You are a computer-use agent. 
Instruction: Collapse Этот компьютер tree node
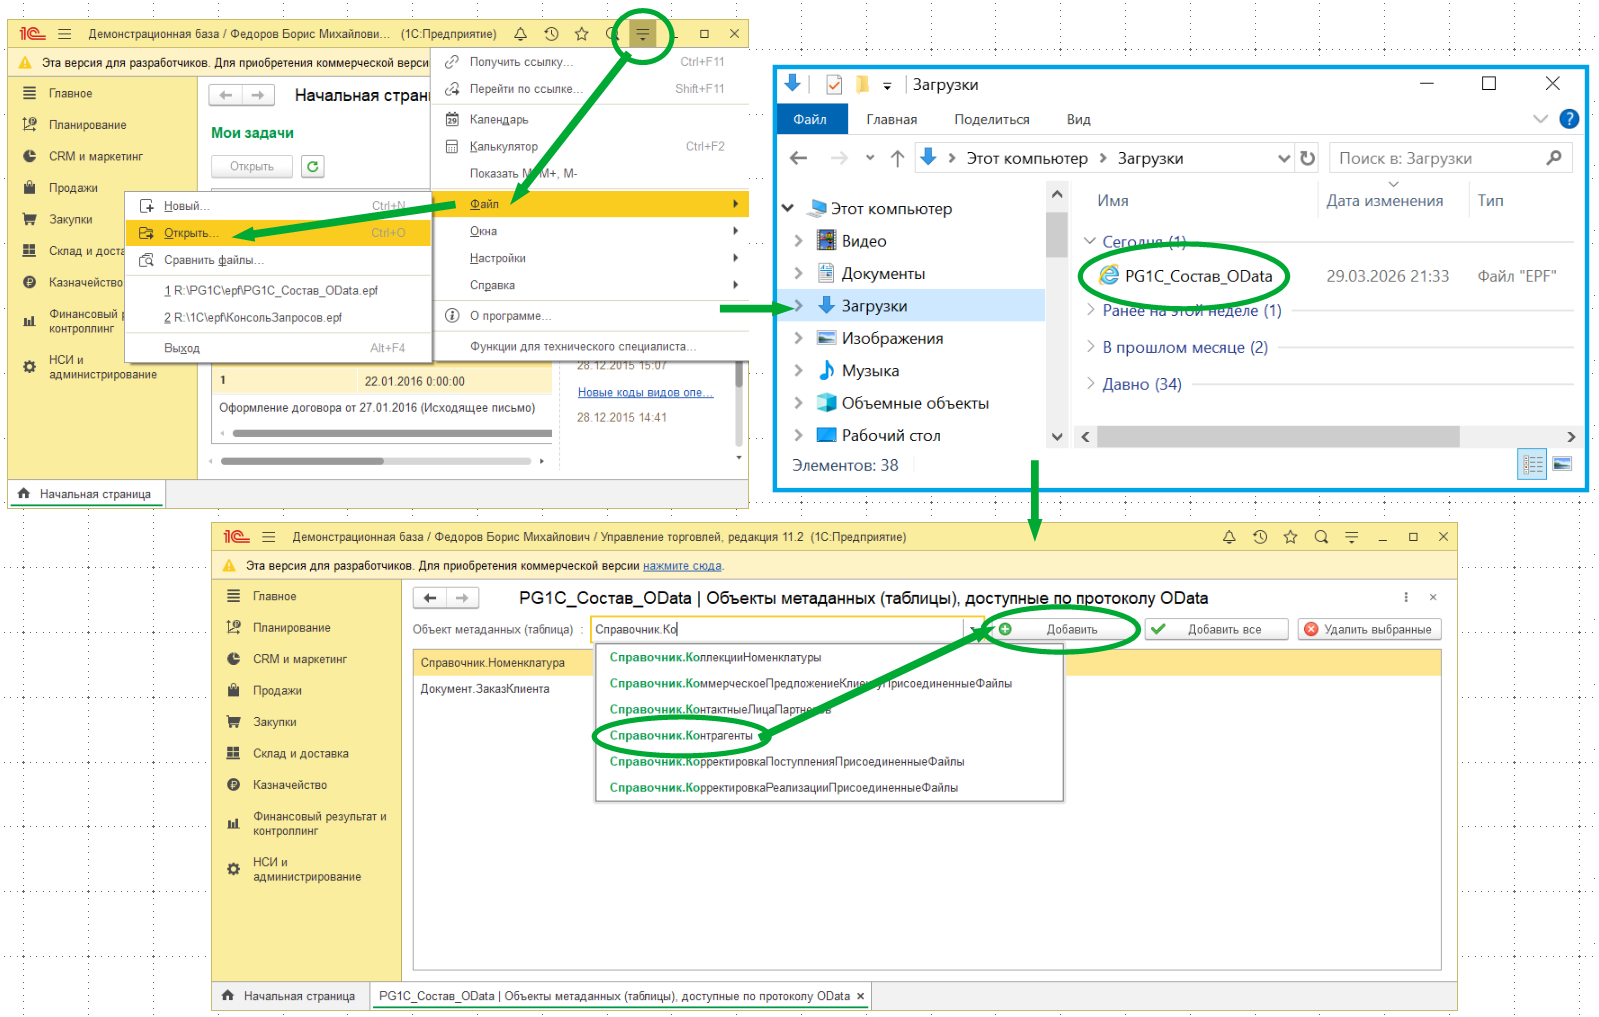tap(788, 208)
